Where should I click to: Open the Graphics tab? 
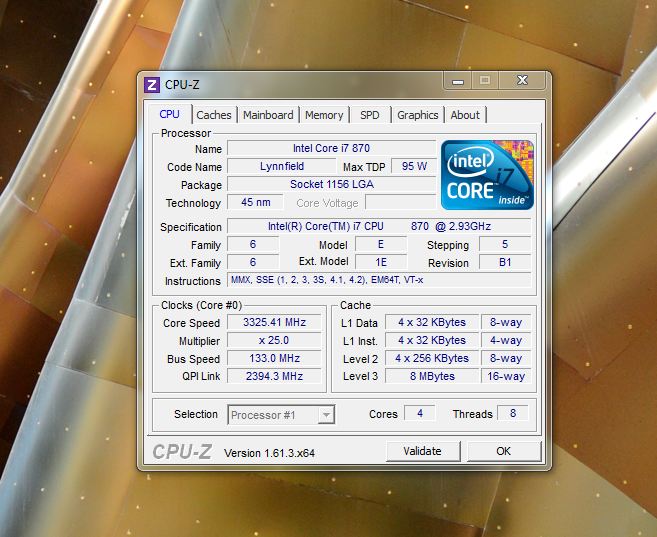click(418, 115)
